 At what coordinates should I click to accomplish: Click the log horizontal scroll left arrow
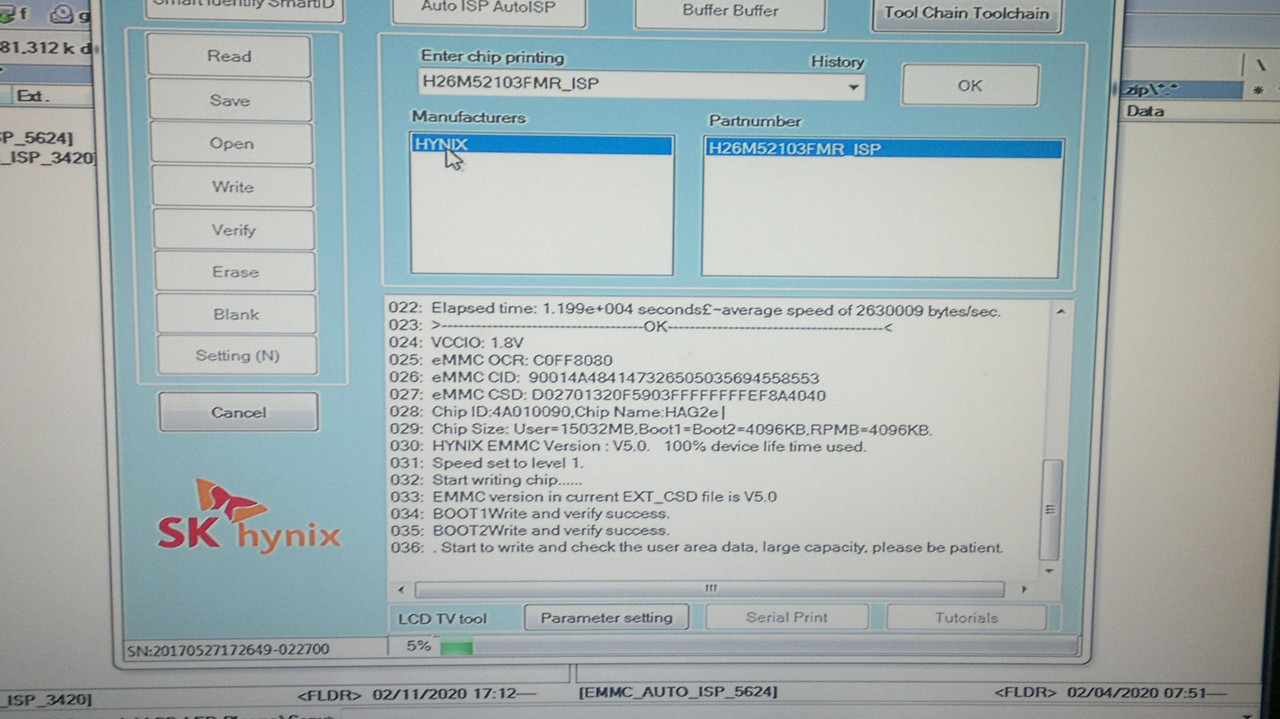[x=401, y=589]
